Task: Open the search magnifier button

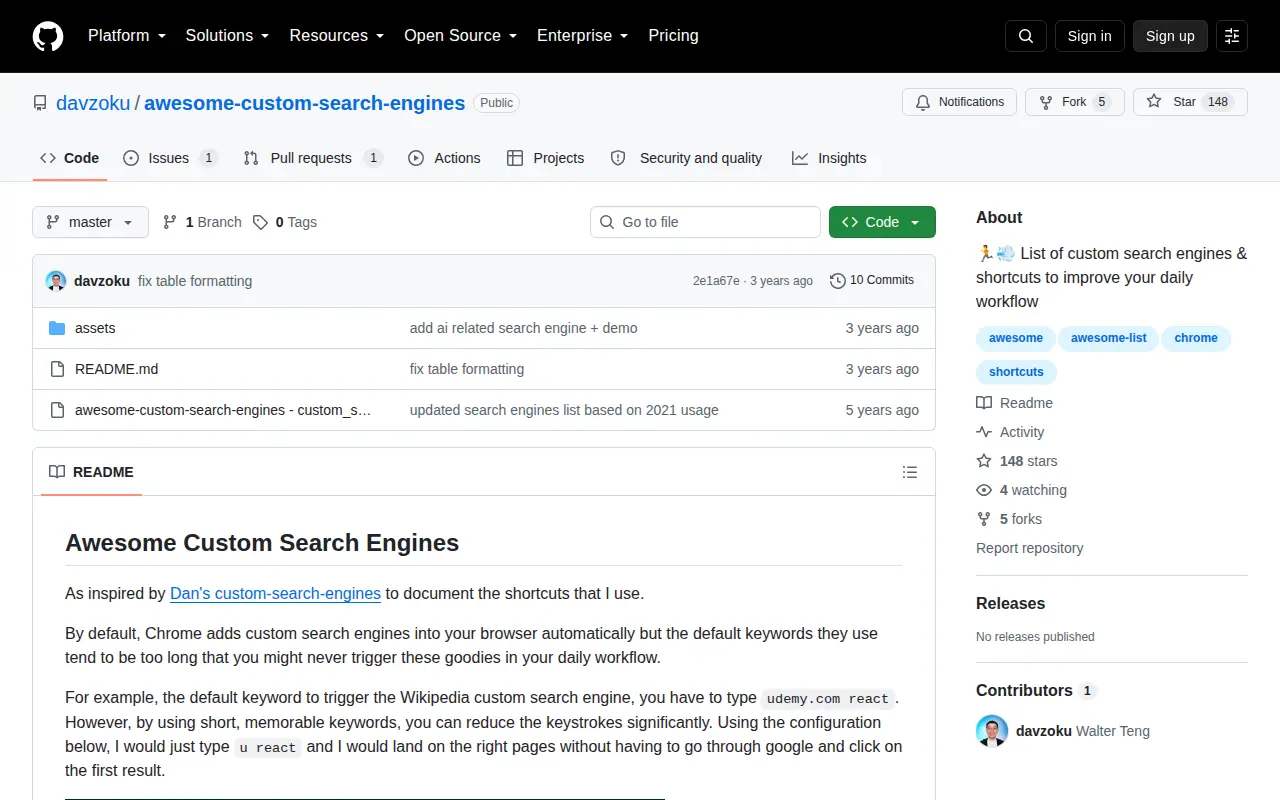Action: click(x=1026, y=36)
